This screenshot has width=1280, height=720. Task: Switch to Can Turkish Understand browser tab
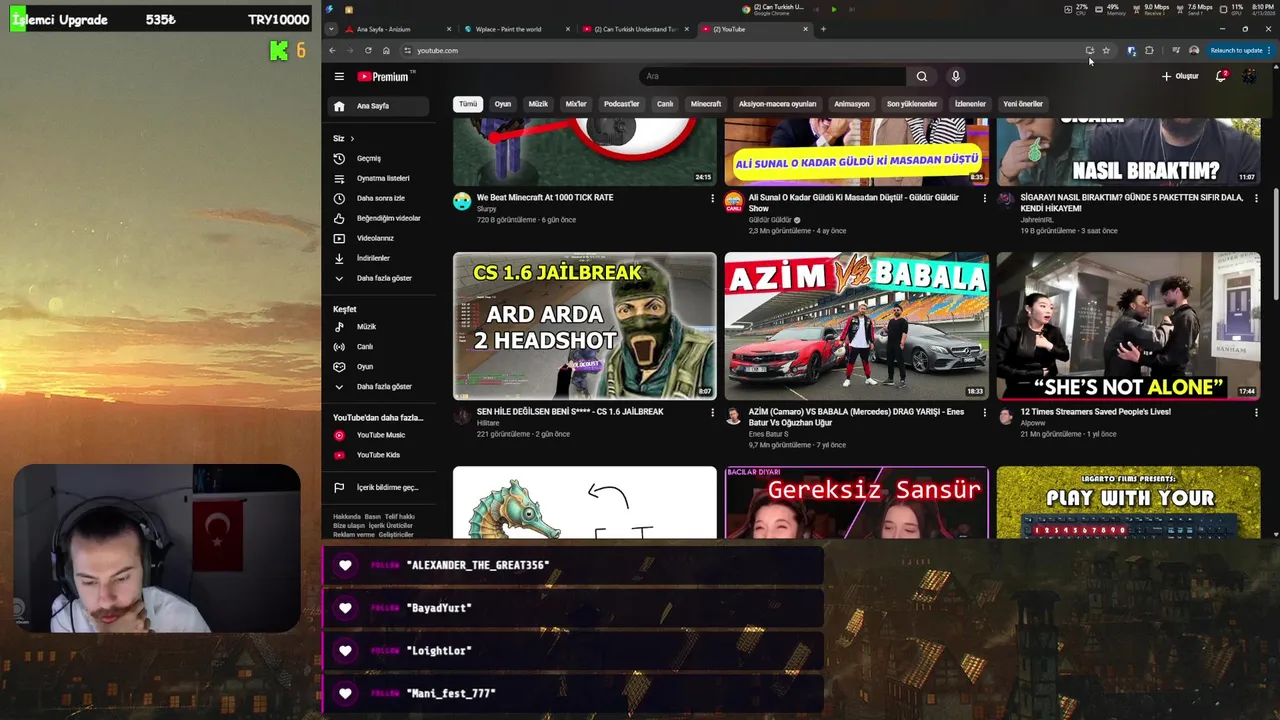tap(636, 29)
